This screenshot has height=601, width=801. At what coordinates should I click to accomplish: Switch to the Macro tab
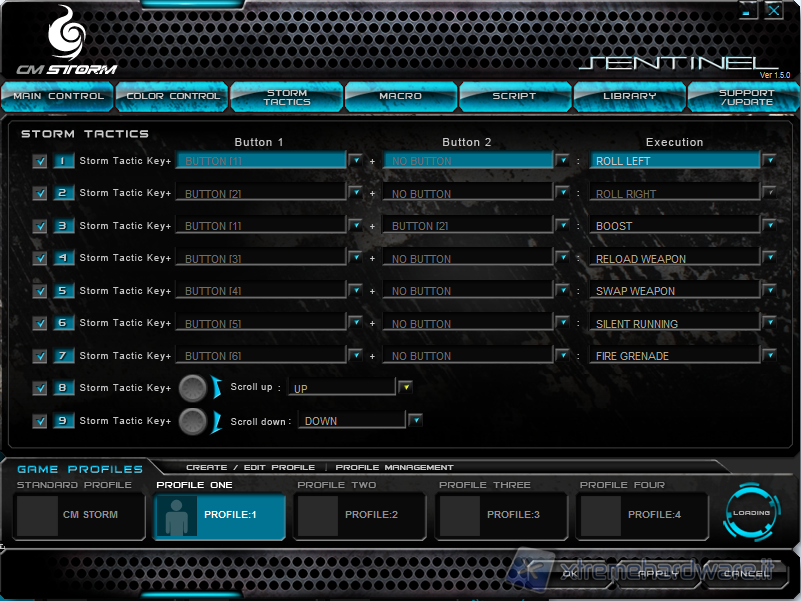click(400, 96)
